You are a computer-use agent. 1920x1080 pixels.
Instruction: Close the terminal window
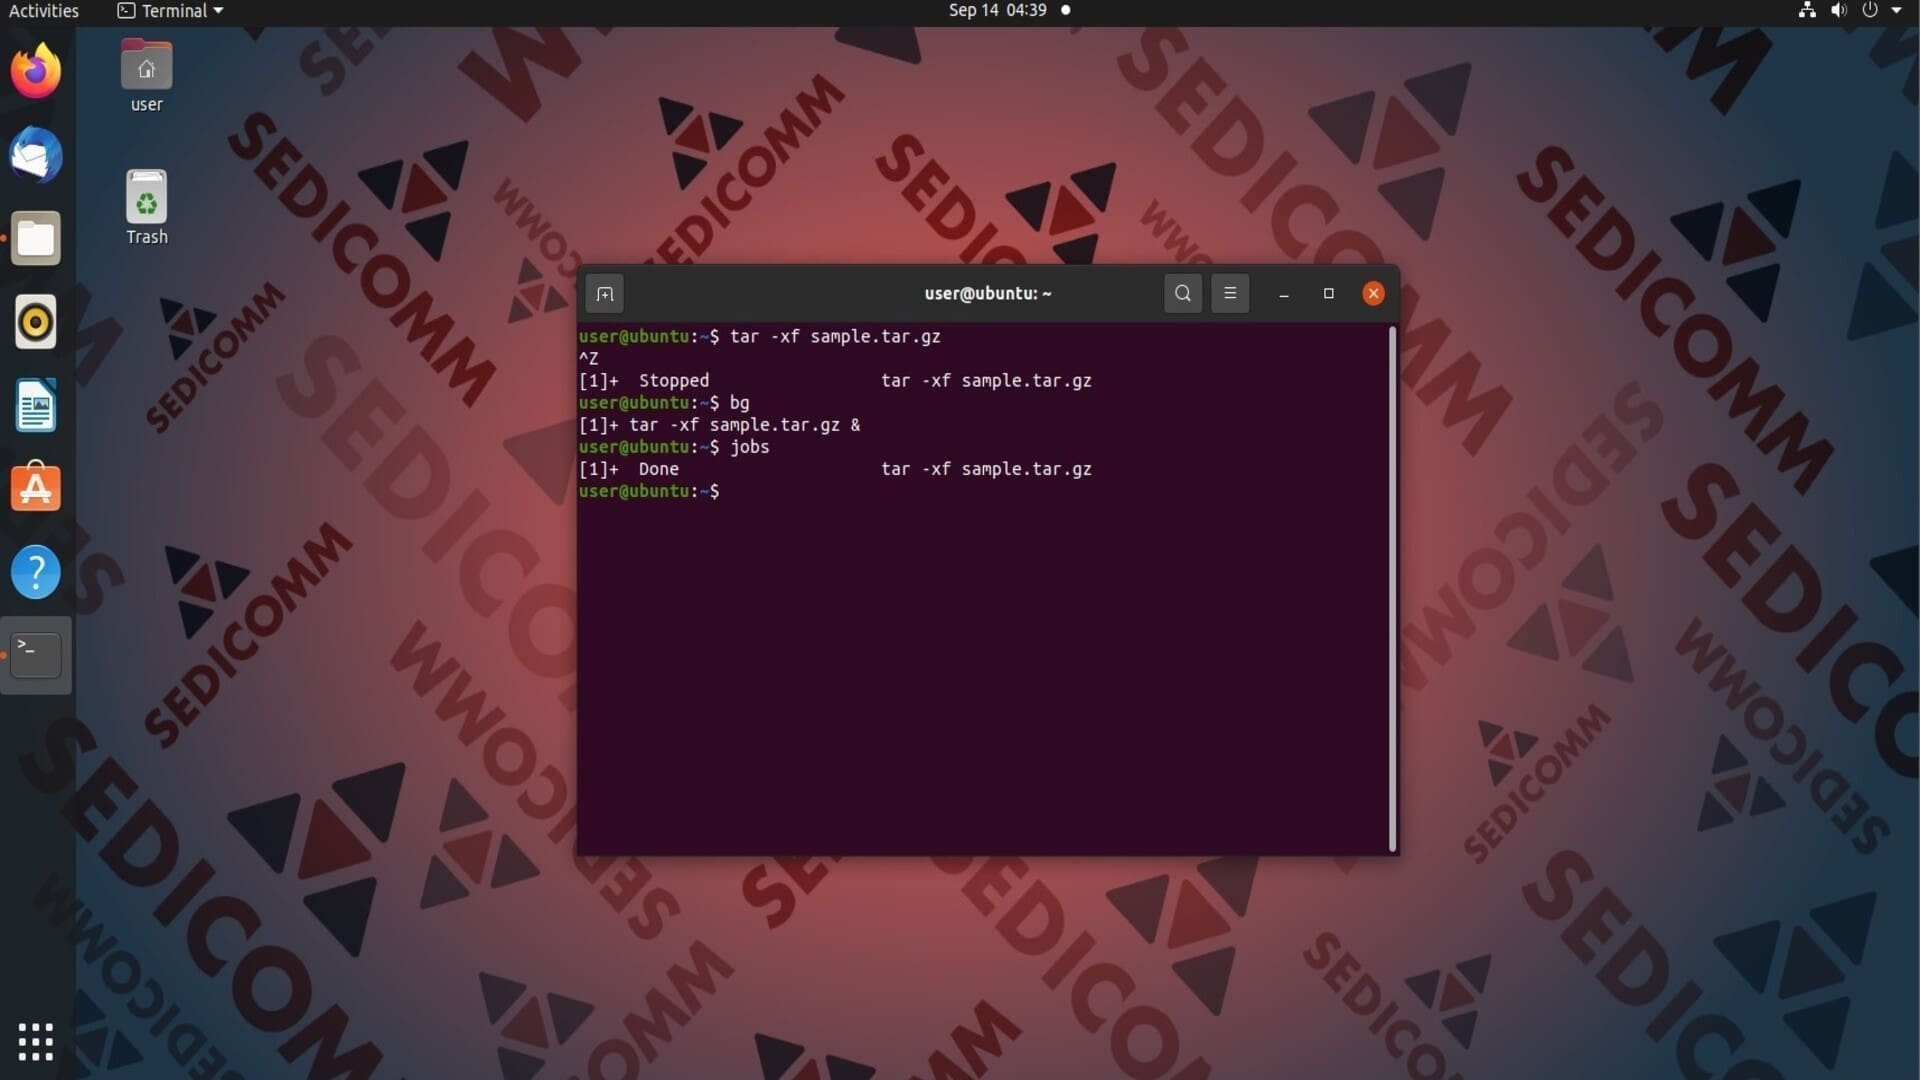[1373, 293]
